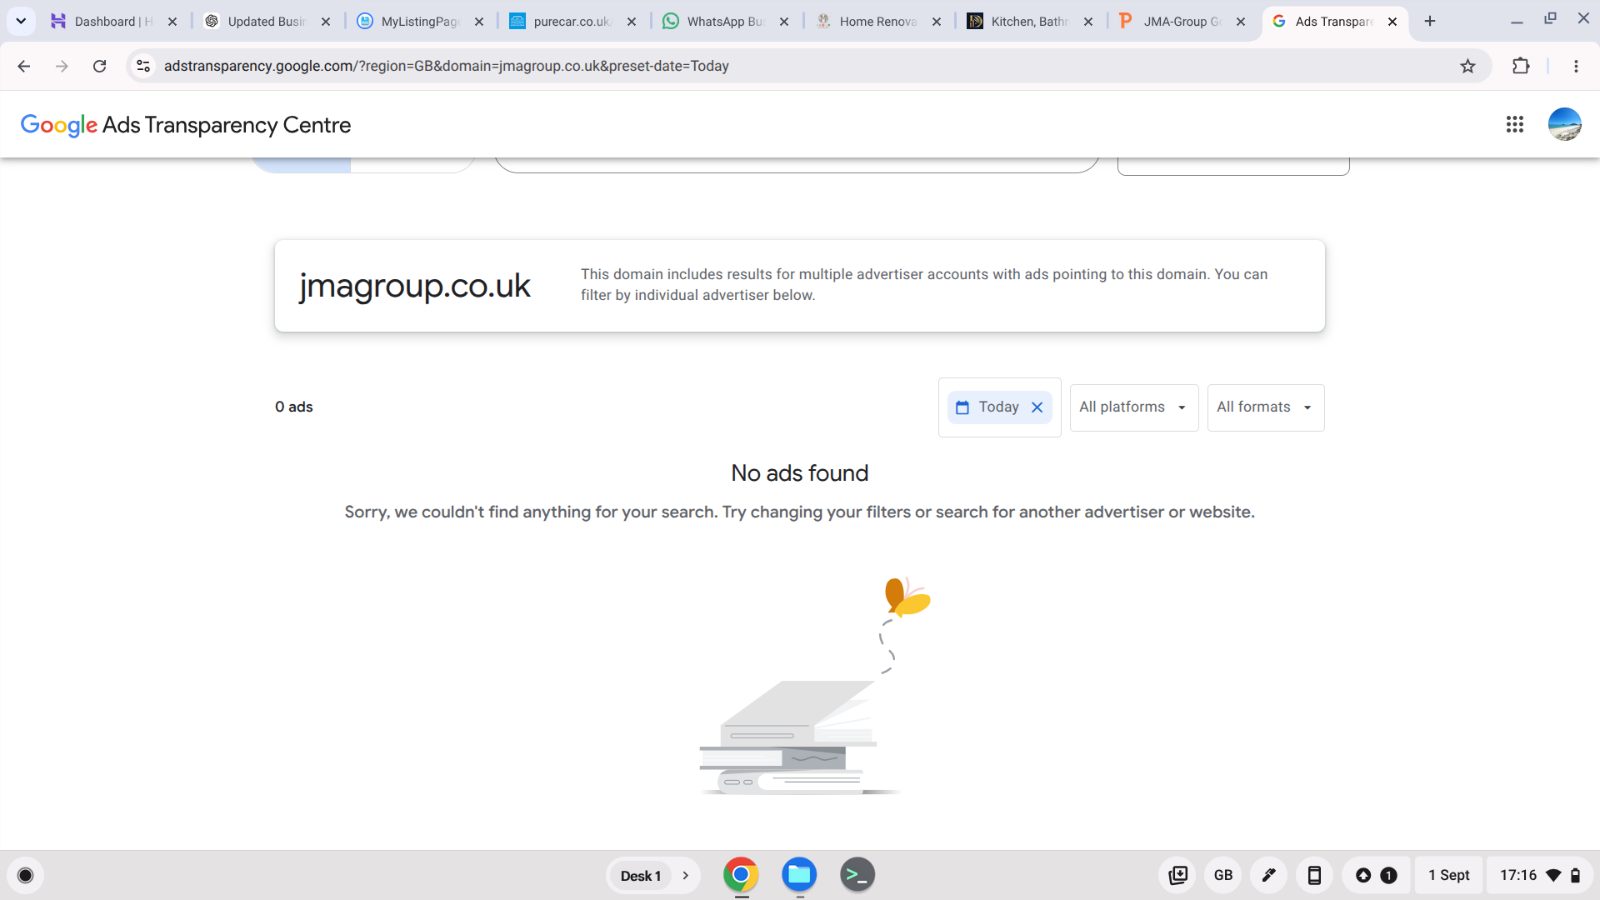Close the Ads Transparency tab
1600x900 pixels.
[1392, 21]
